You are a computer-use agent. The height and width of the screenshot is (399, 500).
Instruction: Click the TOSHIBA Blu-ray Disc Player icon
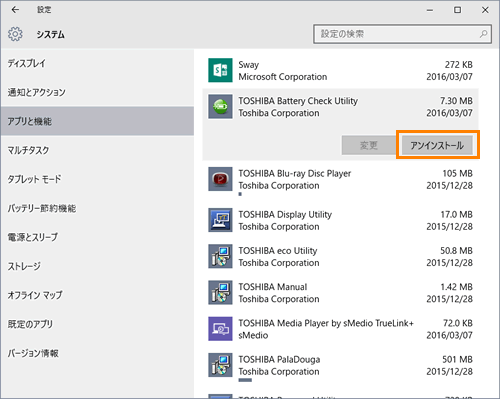click(x=220, y=179)
